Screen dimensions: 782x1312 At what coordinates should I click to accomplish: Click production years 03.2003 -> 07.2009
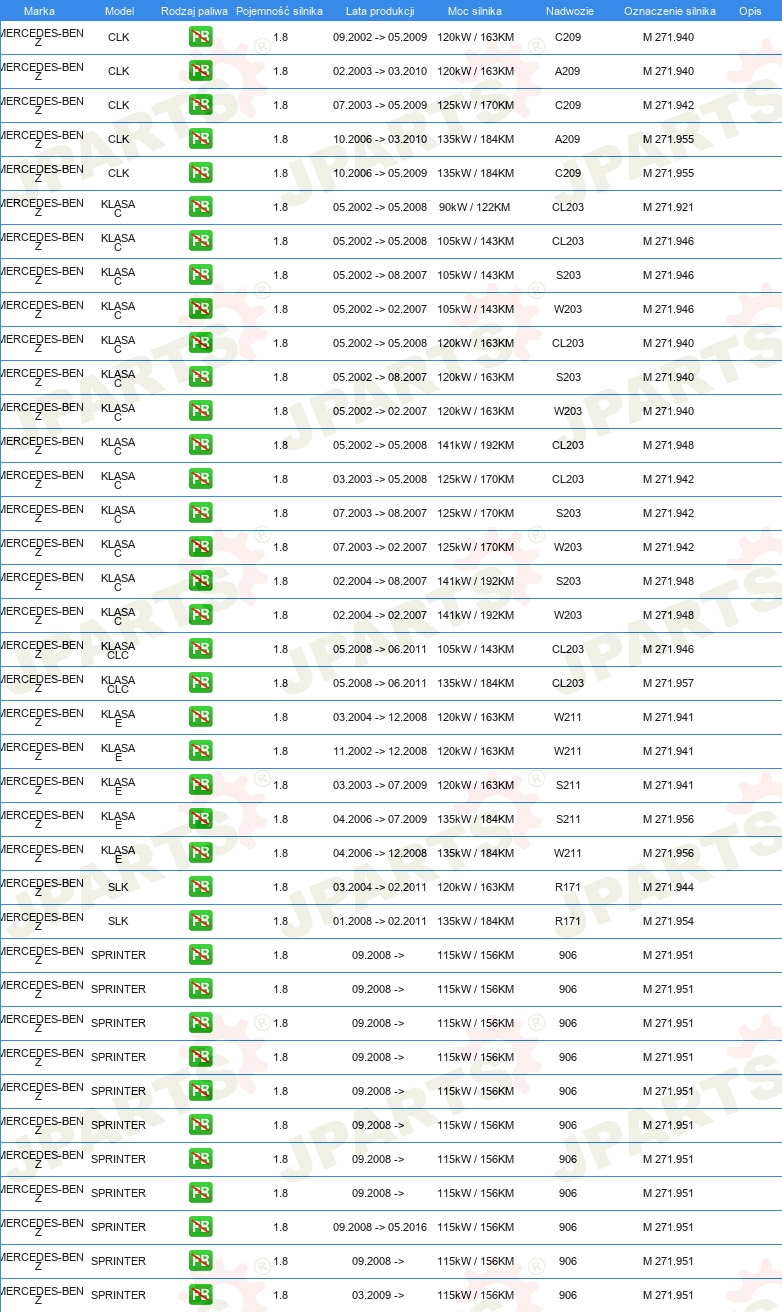coord(380,786)
